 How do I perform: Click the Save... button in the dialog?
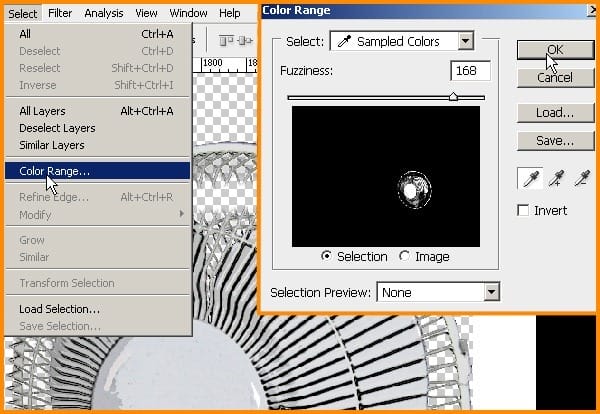pyautogui.click(x=555, y=141)
